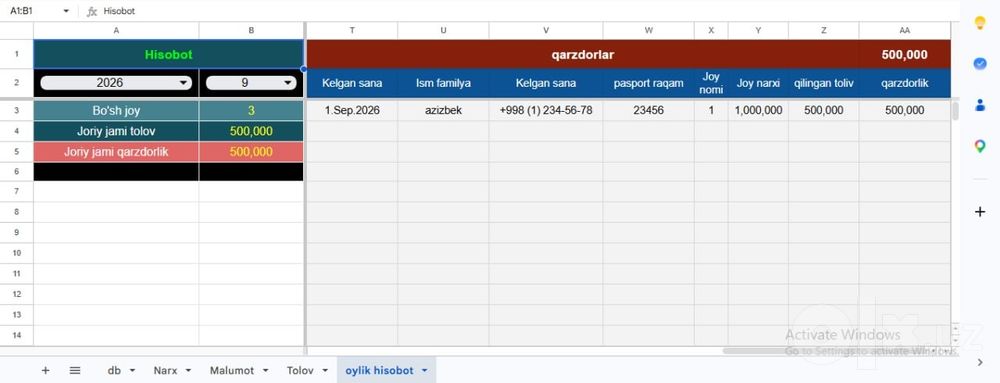
Task: Click the Joriy jami tolov 500,000 value
Action: (251, 131)
